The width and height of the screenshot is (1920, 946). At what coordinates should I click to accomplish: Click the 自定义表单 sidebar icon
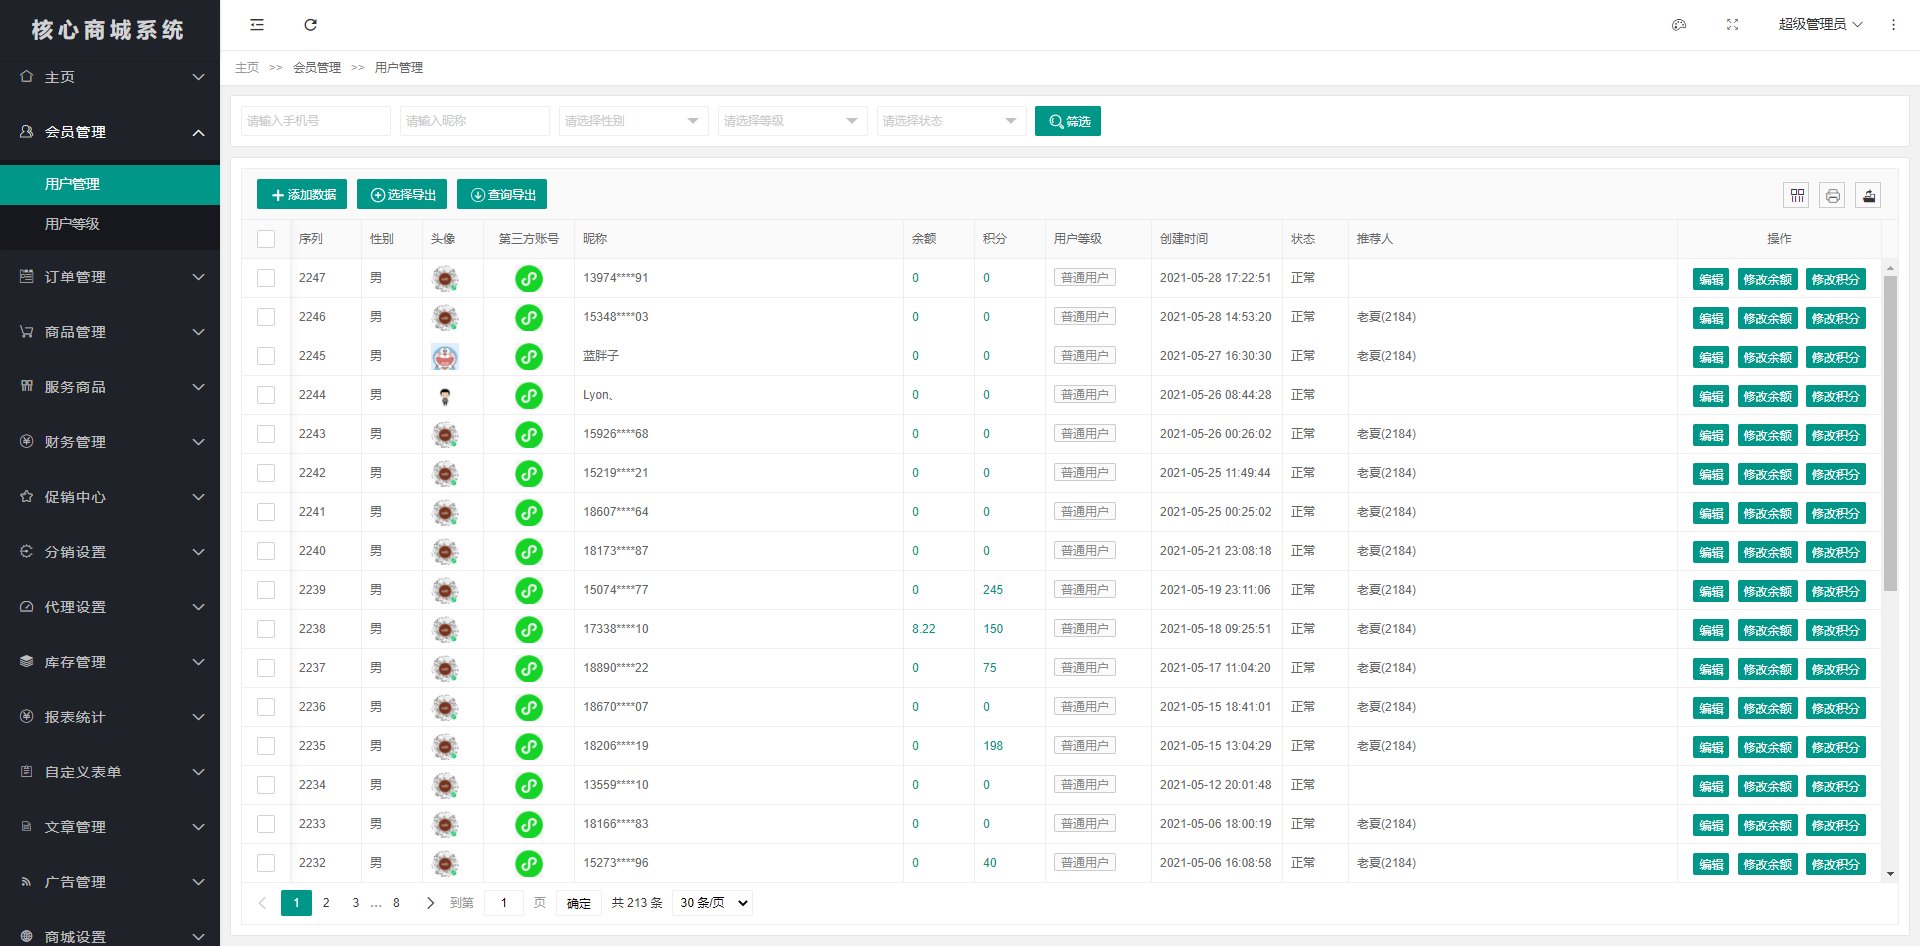coord(27,771)
